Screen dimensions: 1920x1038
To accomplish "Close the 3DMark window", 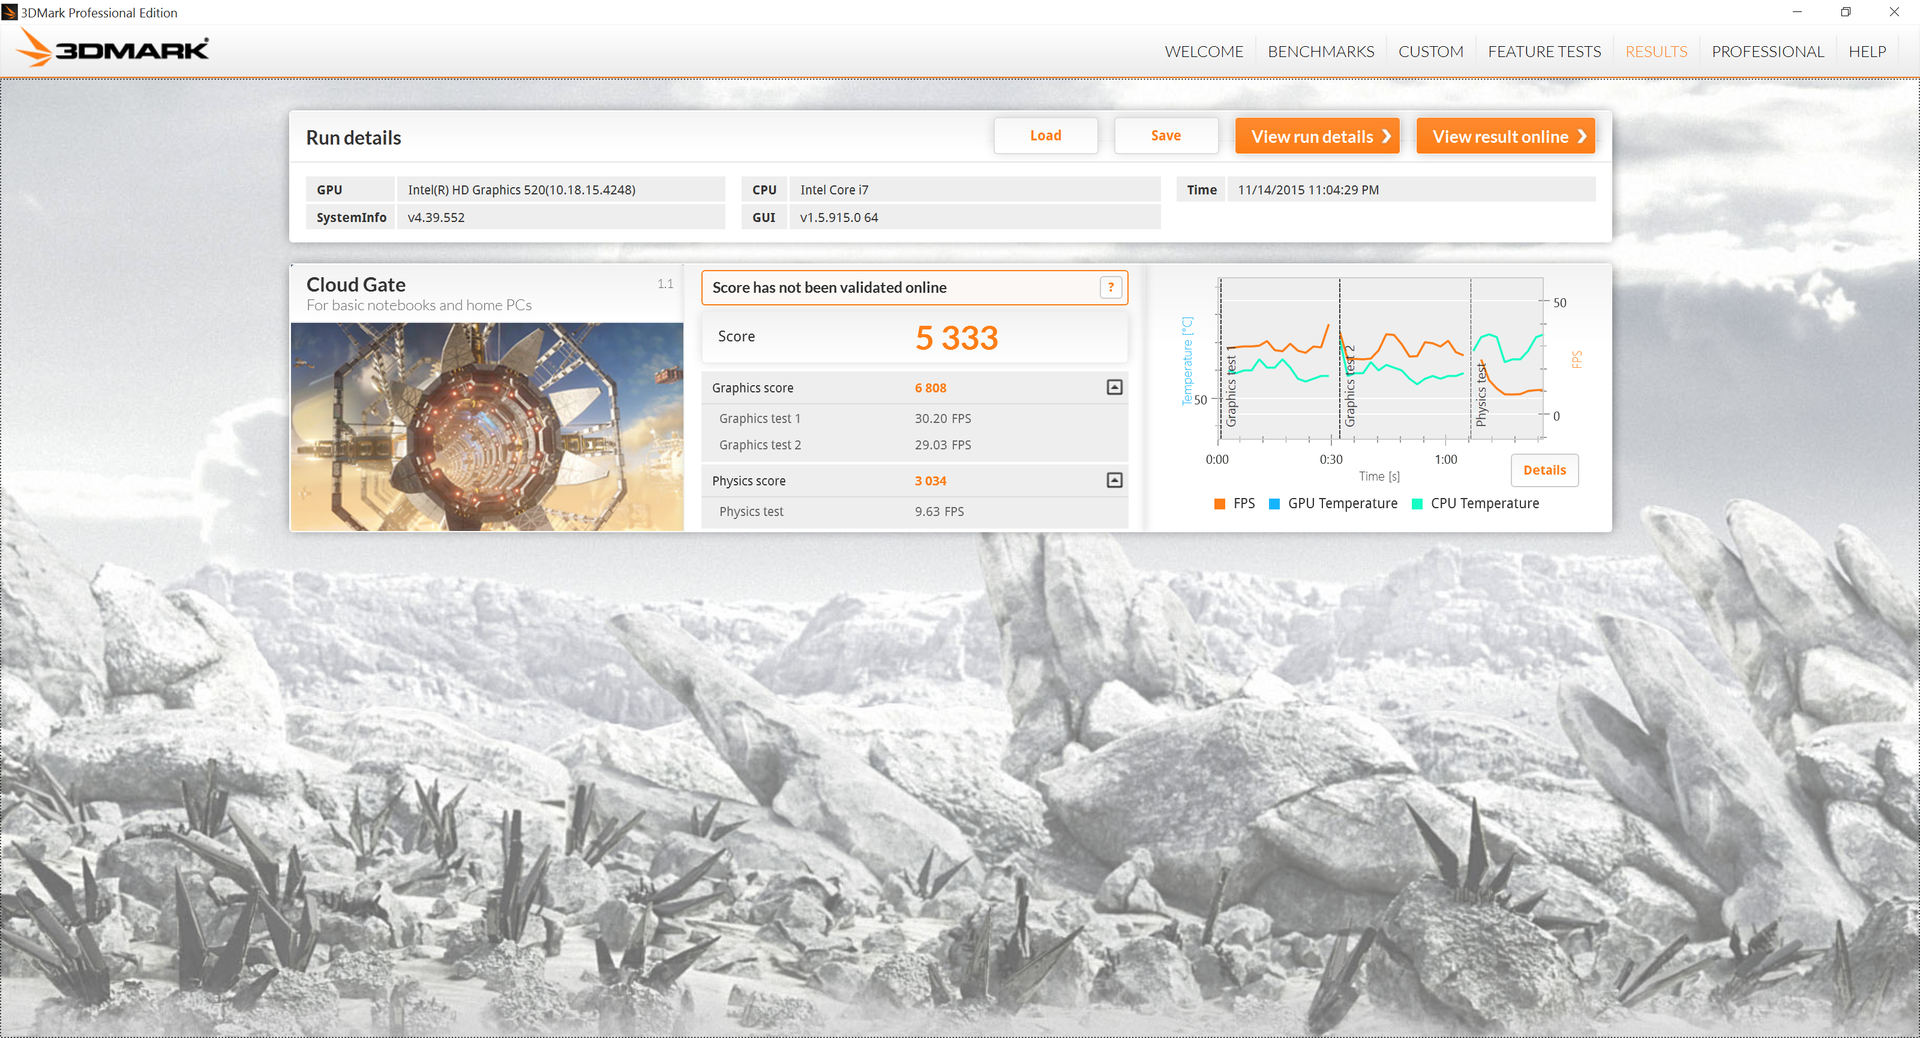I will coord(1894,12).
